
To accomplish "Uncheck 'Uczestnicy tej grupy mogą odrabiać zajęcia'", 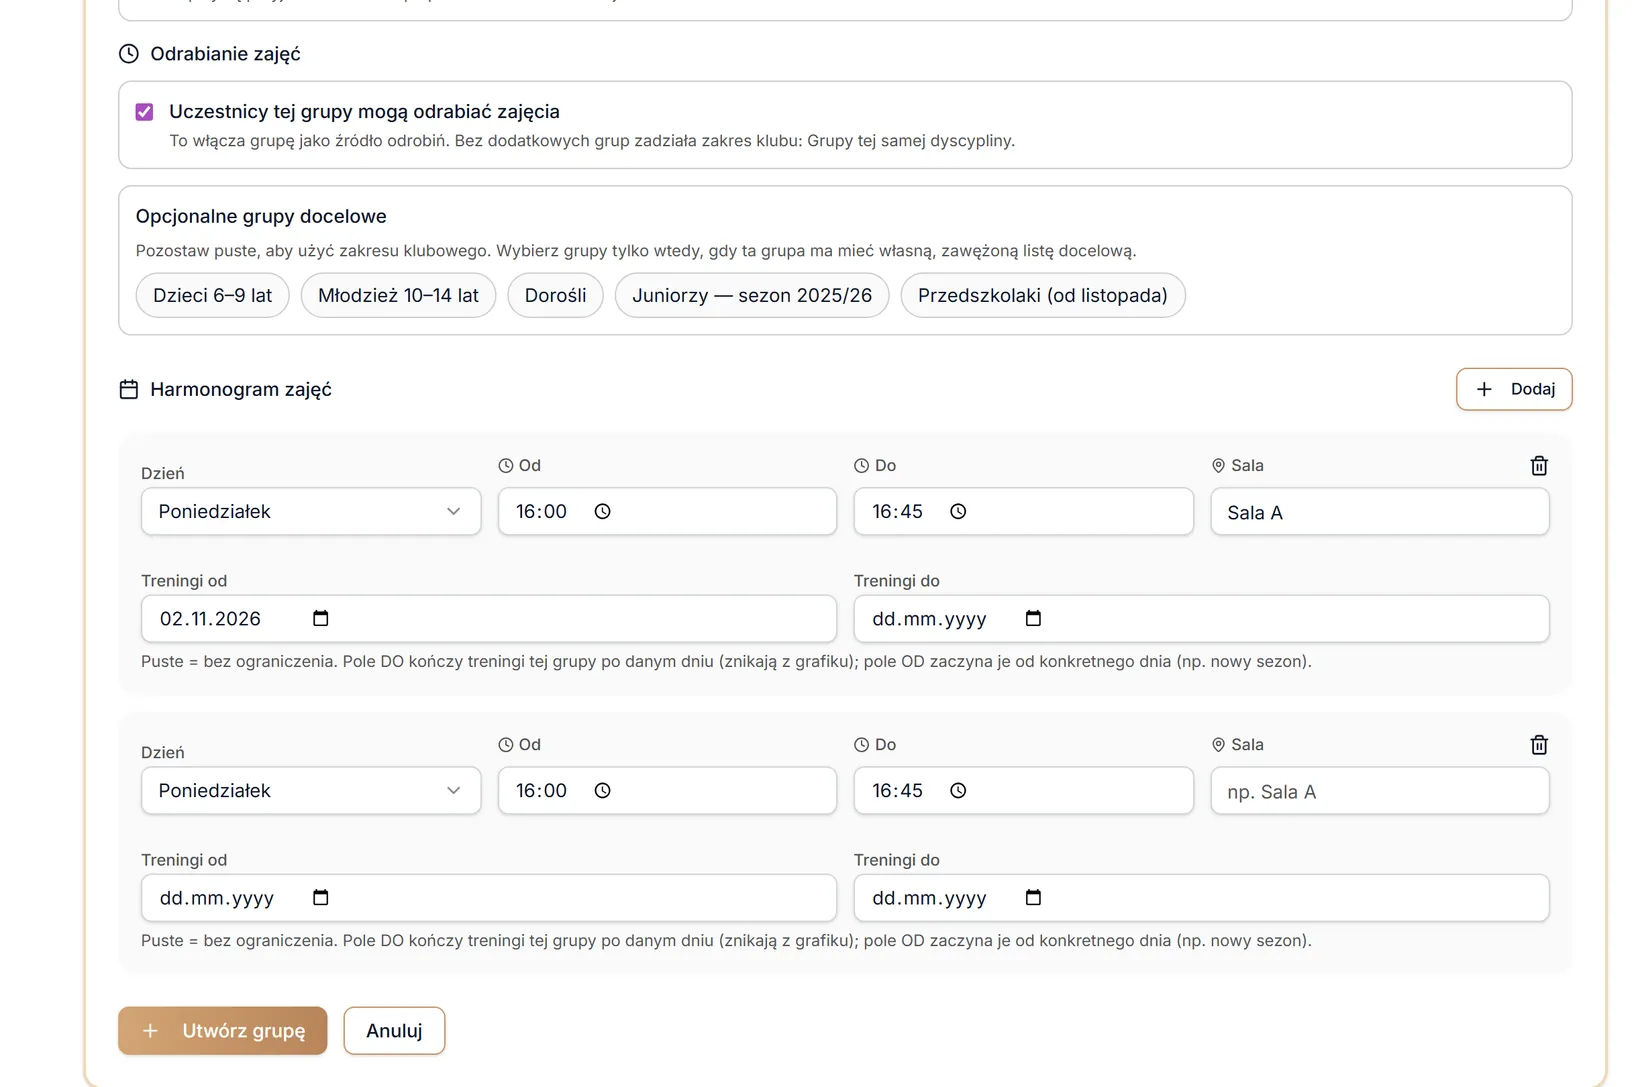I will coord(144,112).
